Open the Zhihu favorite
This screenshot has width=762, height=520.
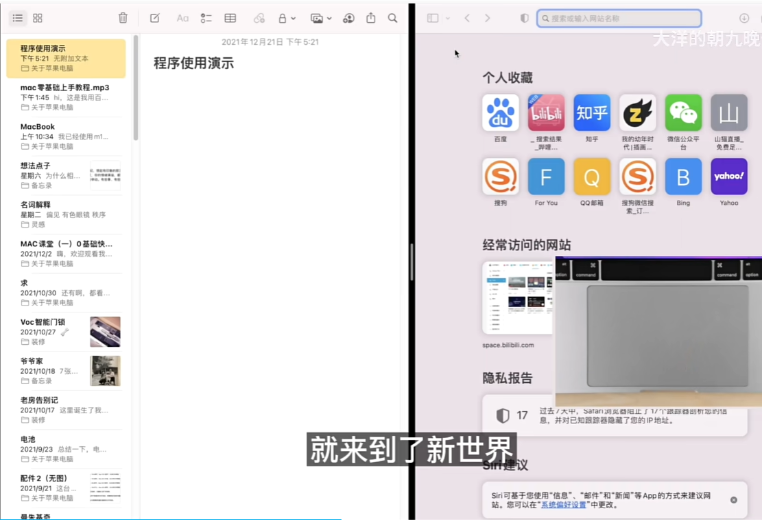click(591, 113)
